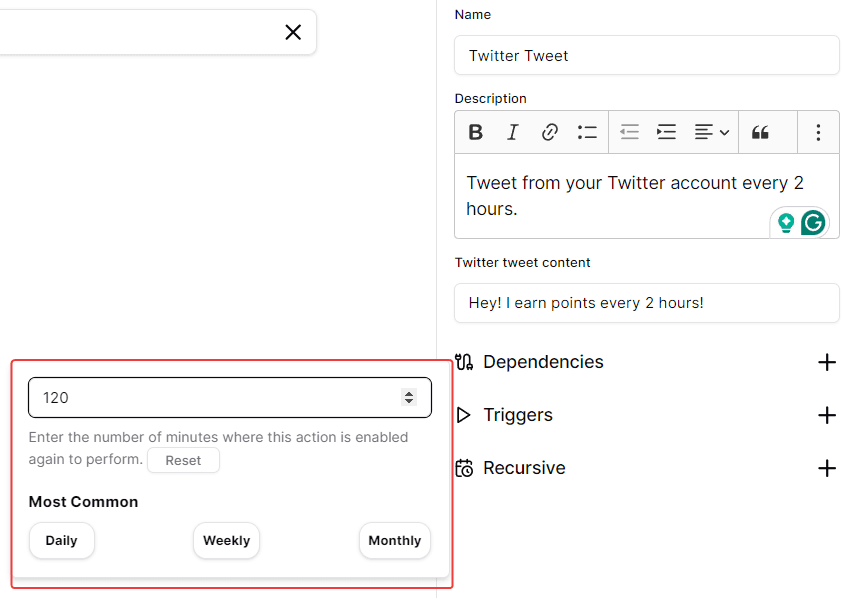Click the Twitter tweet content field
Screen dimensions: 849x598
646,303
